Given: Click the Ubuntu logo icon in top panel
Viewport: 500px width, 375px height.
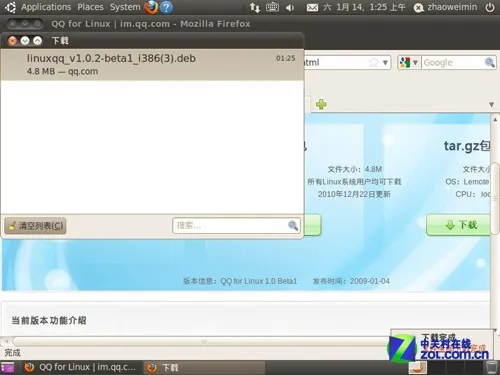Looking at the screenshot, I should 10,7.
